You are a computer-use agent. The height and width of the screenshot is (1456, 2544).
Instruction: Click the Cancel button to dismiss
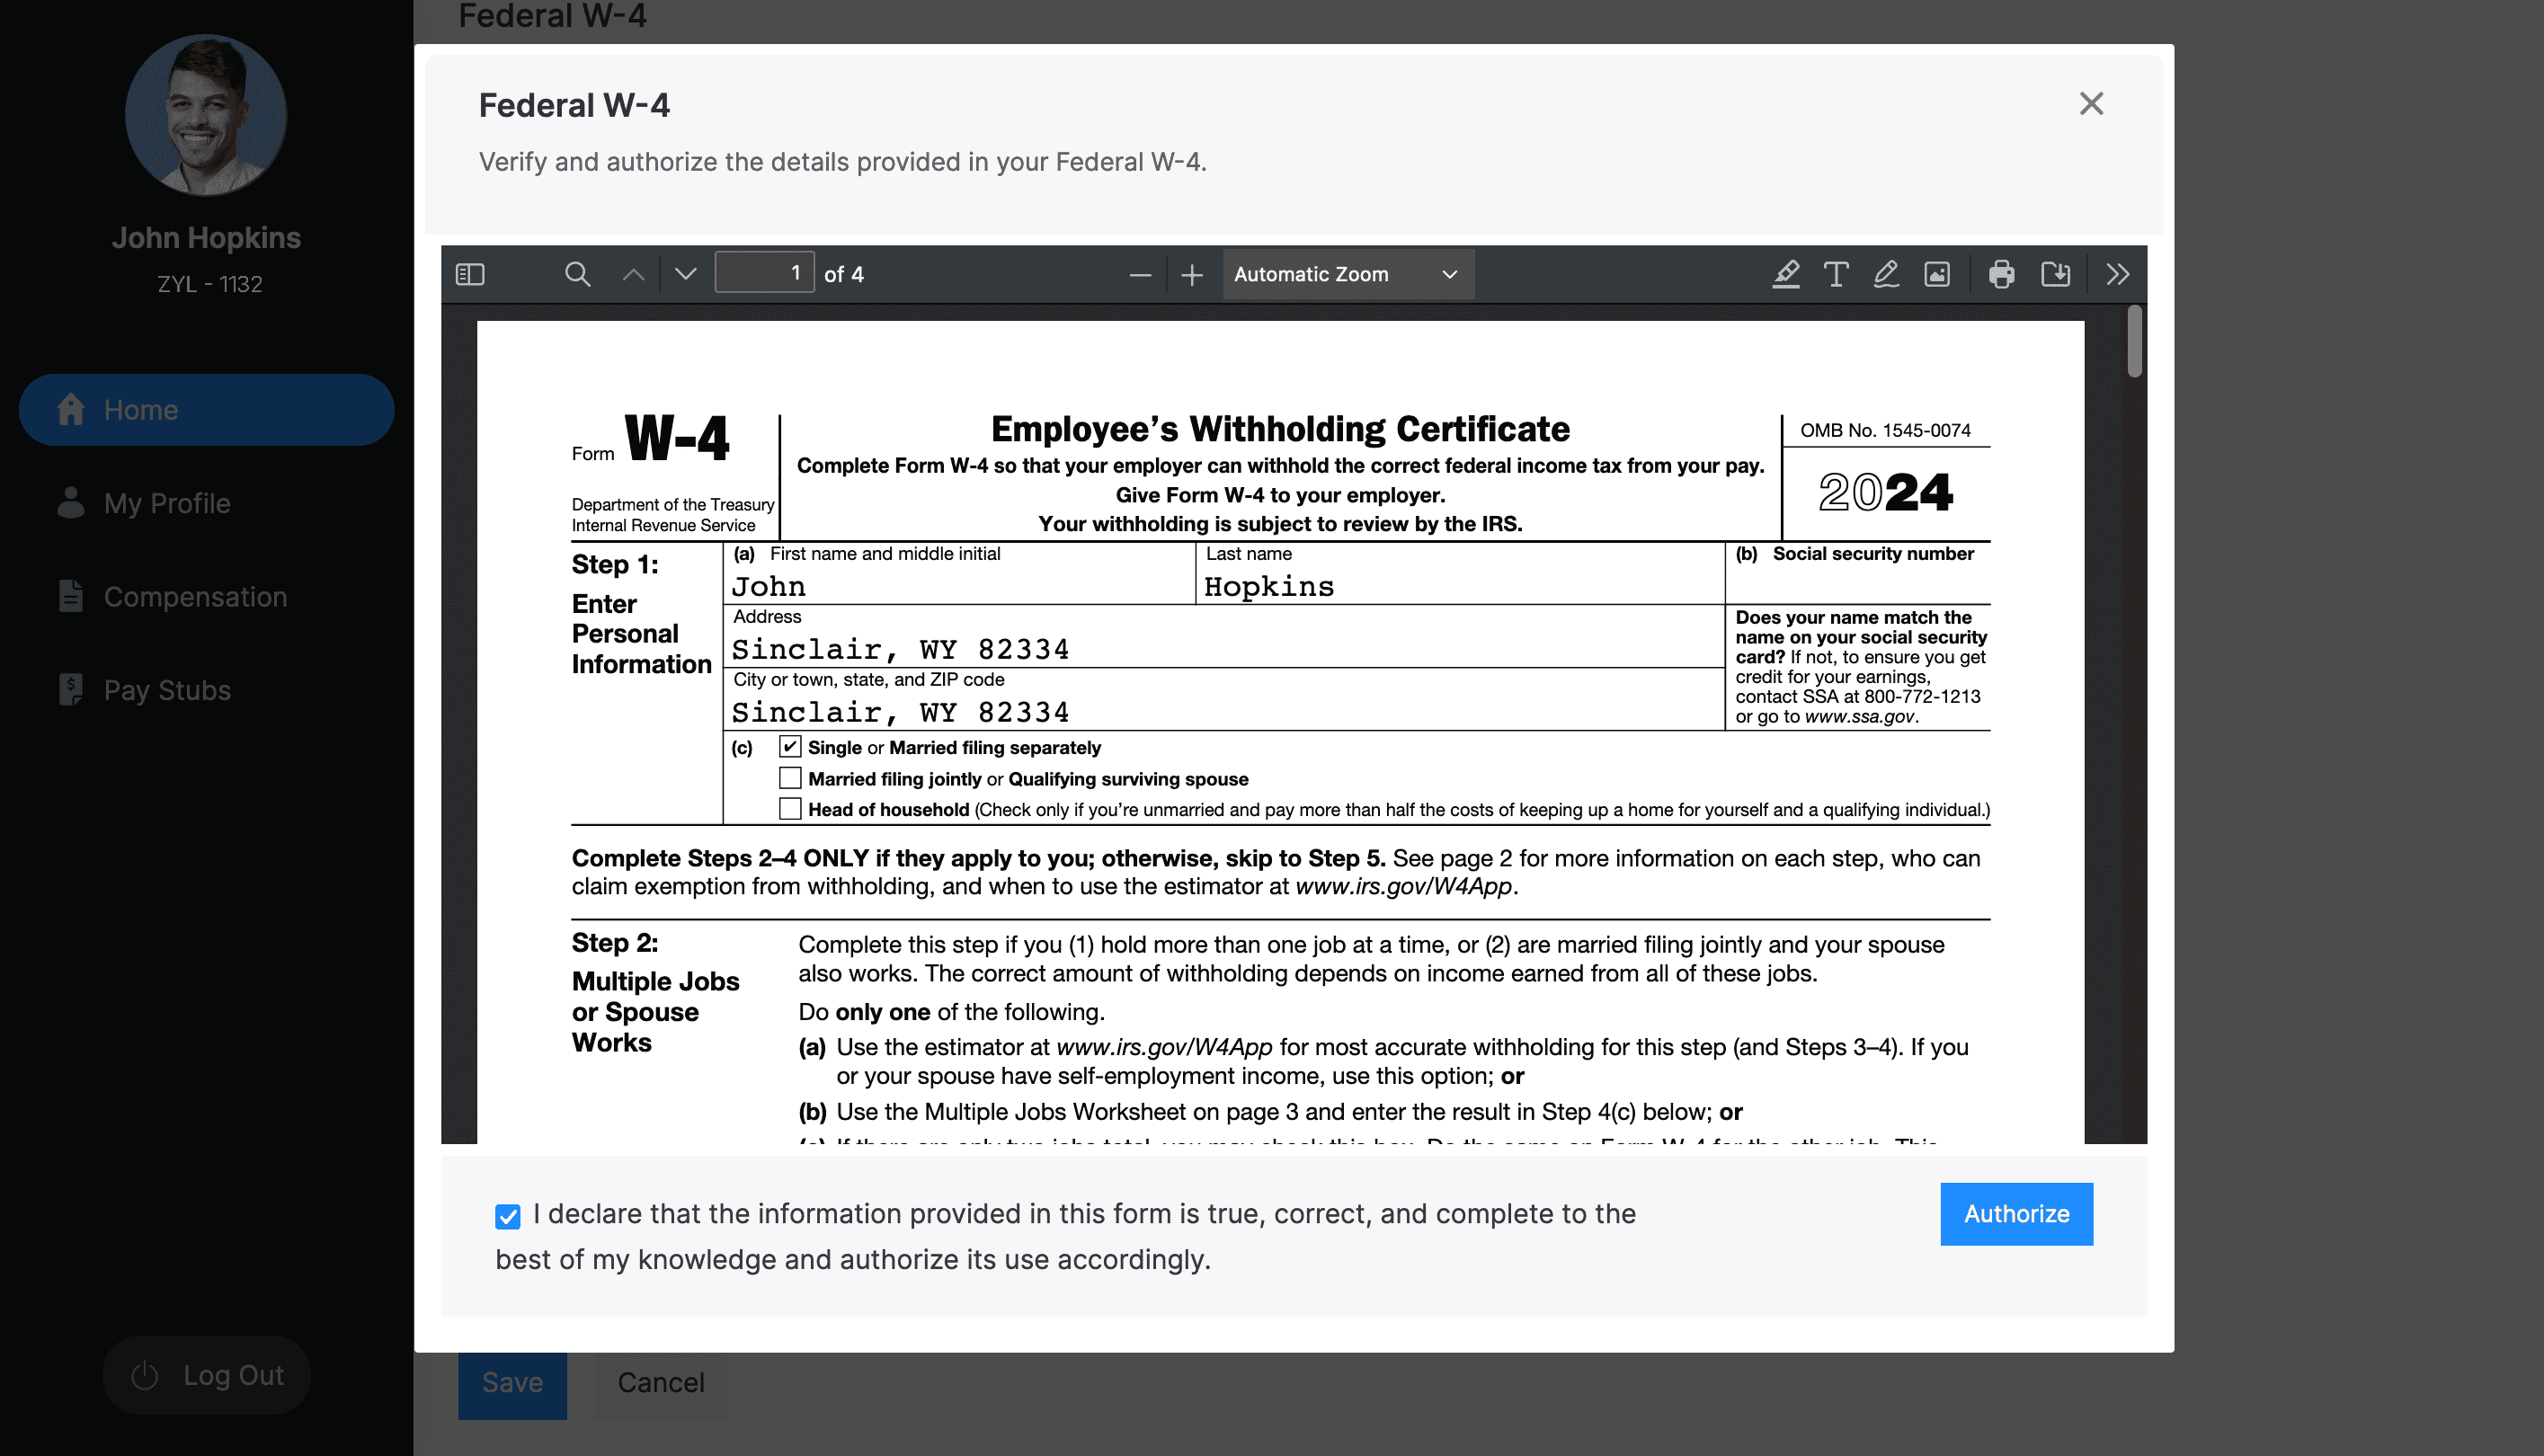click(661, 1382)
